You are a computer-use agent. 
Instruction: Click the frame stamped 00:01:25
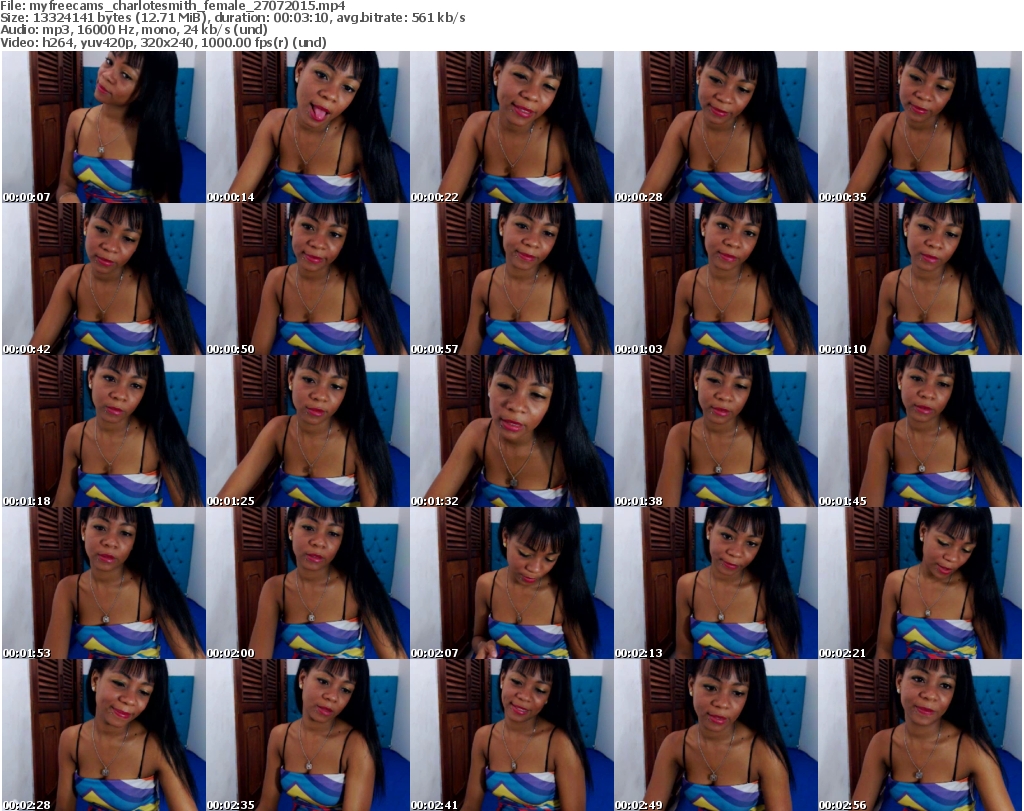point(308,431)
